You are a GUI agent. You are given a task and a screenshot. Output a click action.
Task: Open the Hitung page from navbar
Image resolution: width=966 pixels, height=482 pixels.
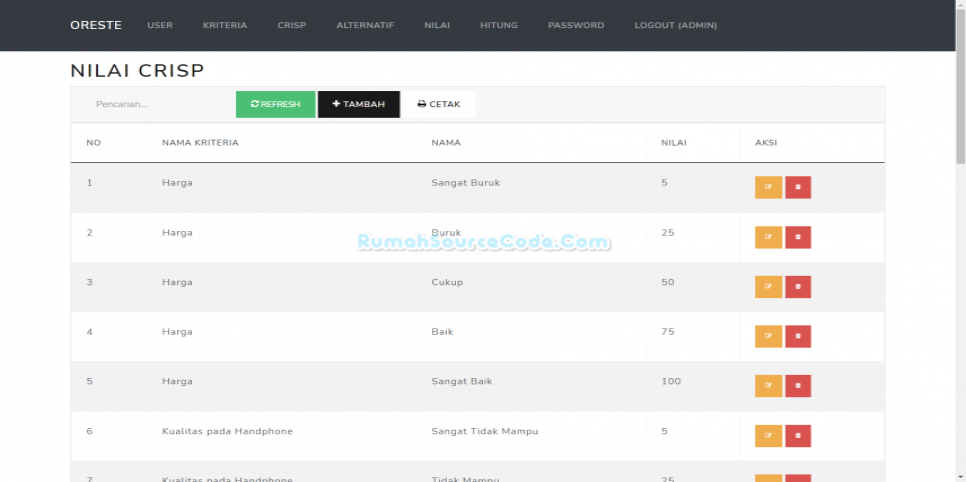click(x=498, y=25)
